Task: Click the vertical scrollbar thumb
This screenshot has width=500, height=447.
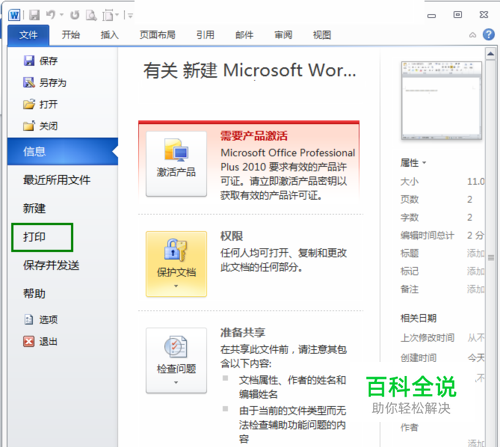Action: tap(491, 257)
